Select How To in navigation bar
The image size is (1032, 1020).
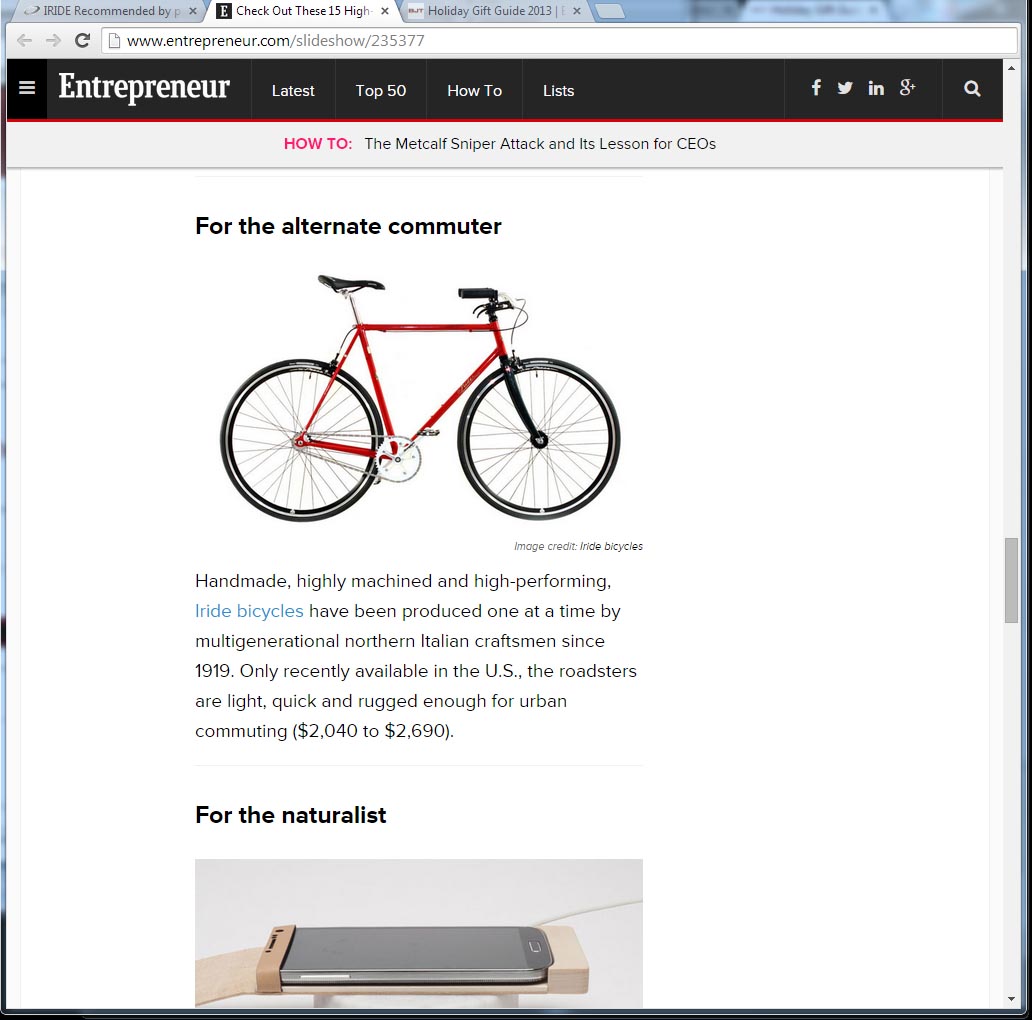[474, 91]
